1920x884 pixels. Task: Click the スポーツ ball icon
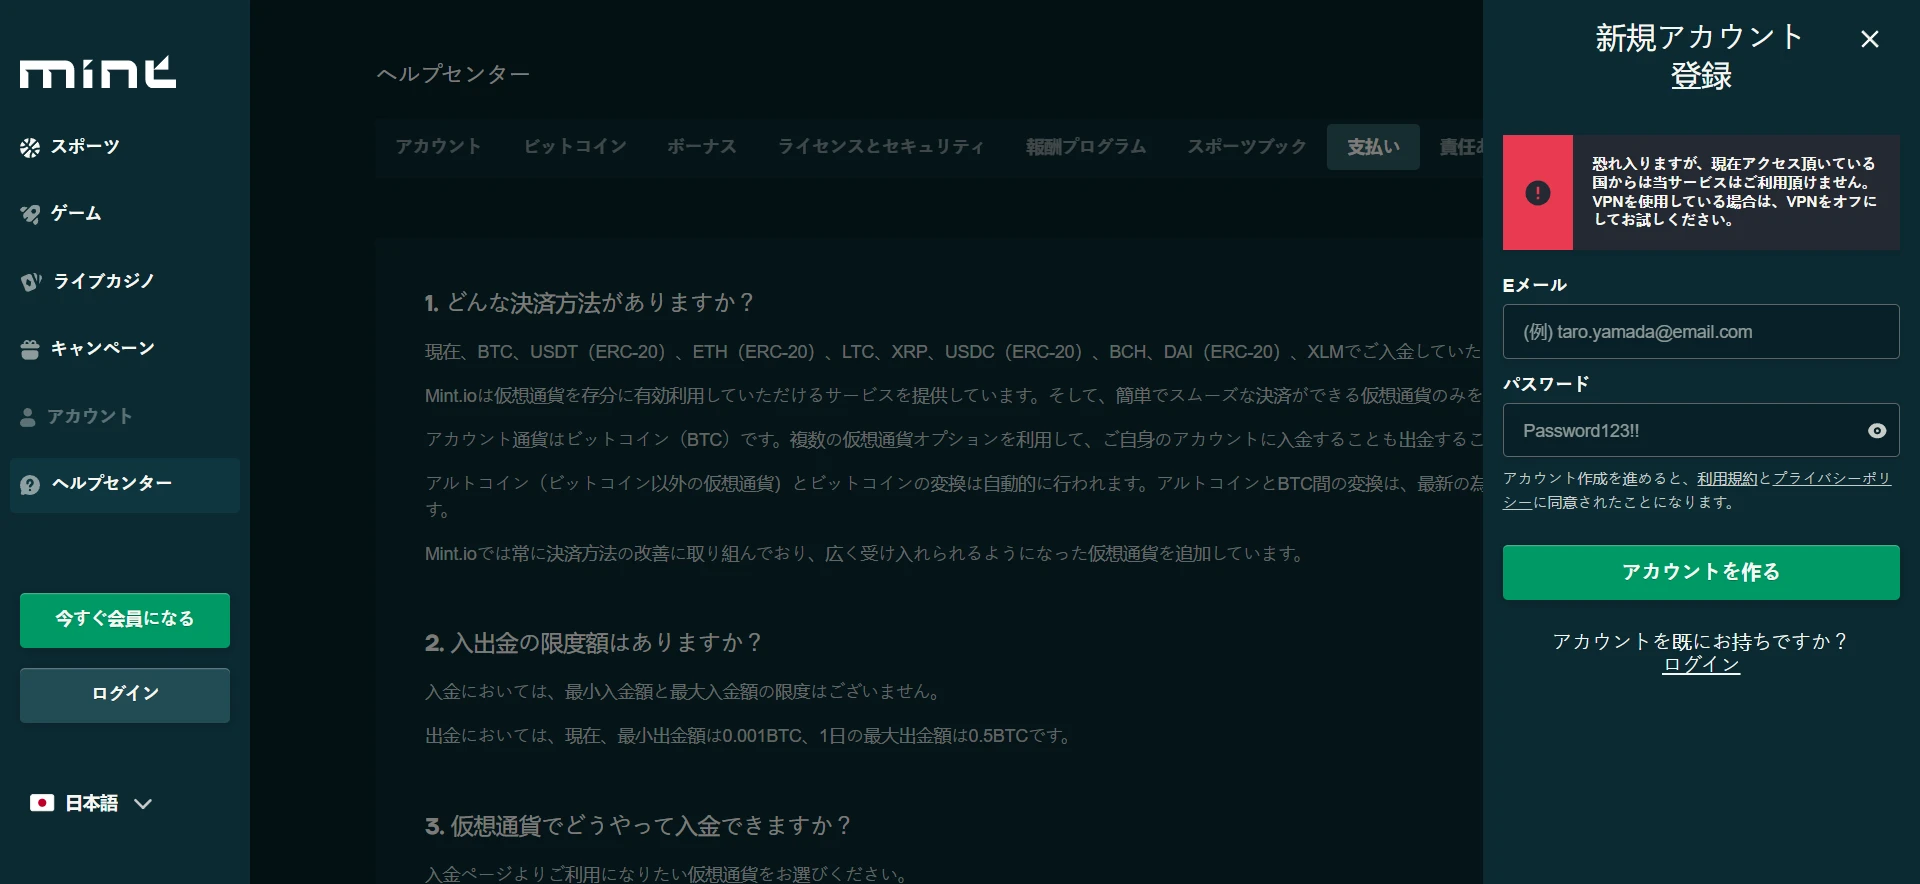pos(30,148)
